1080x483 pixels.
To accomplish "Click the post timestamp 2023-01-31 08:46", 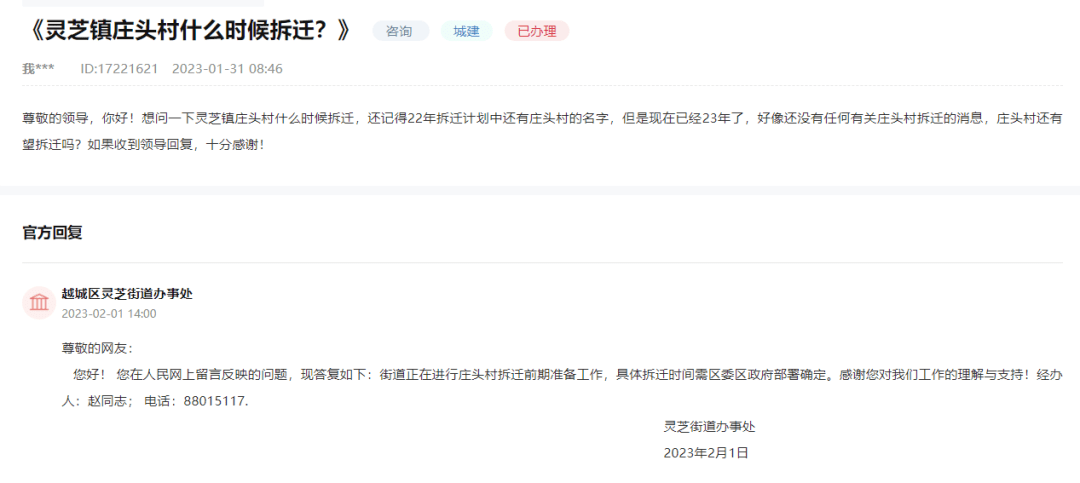I will coord(227,69).
